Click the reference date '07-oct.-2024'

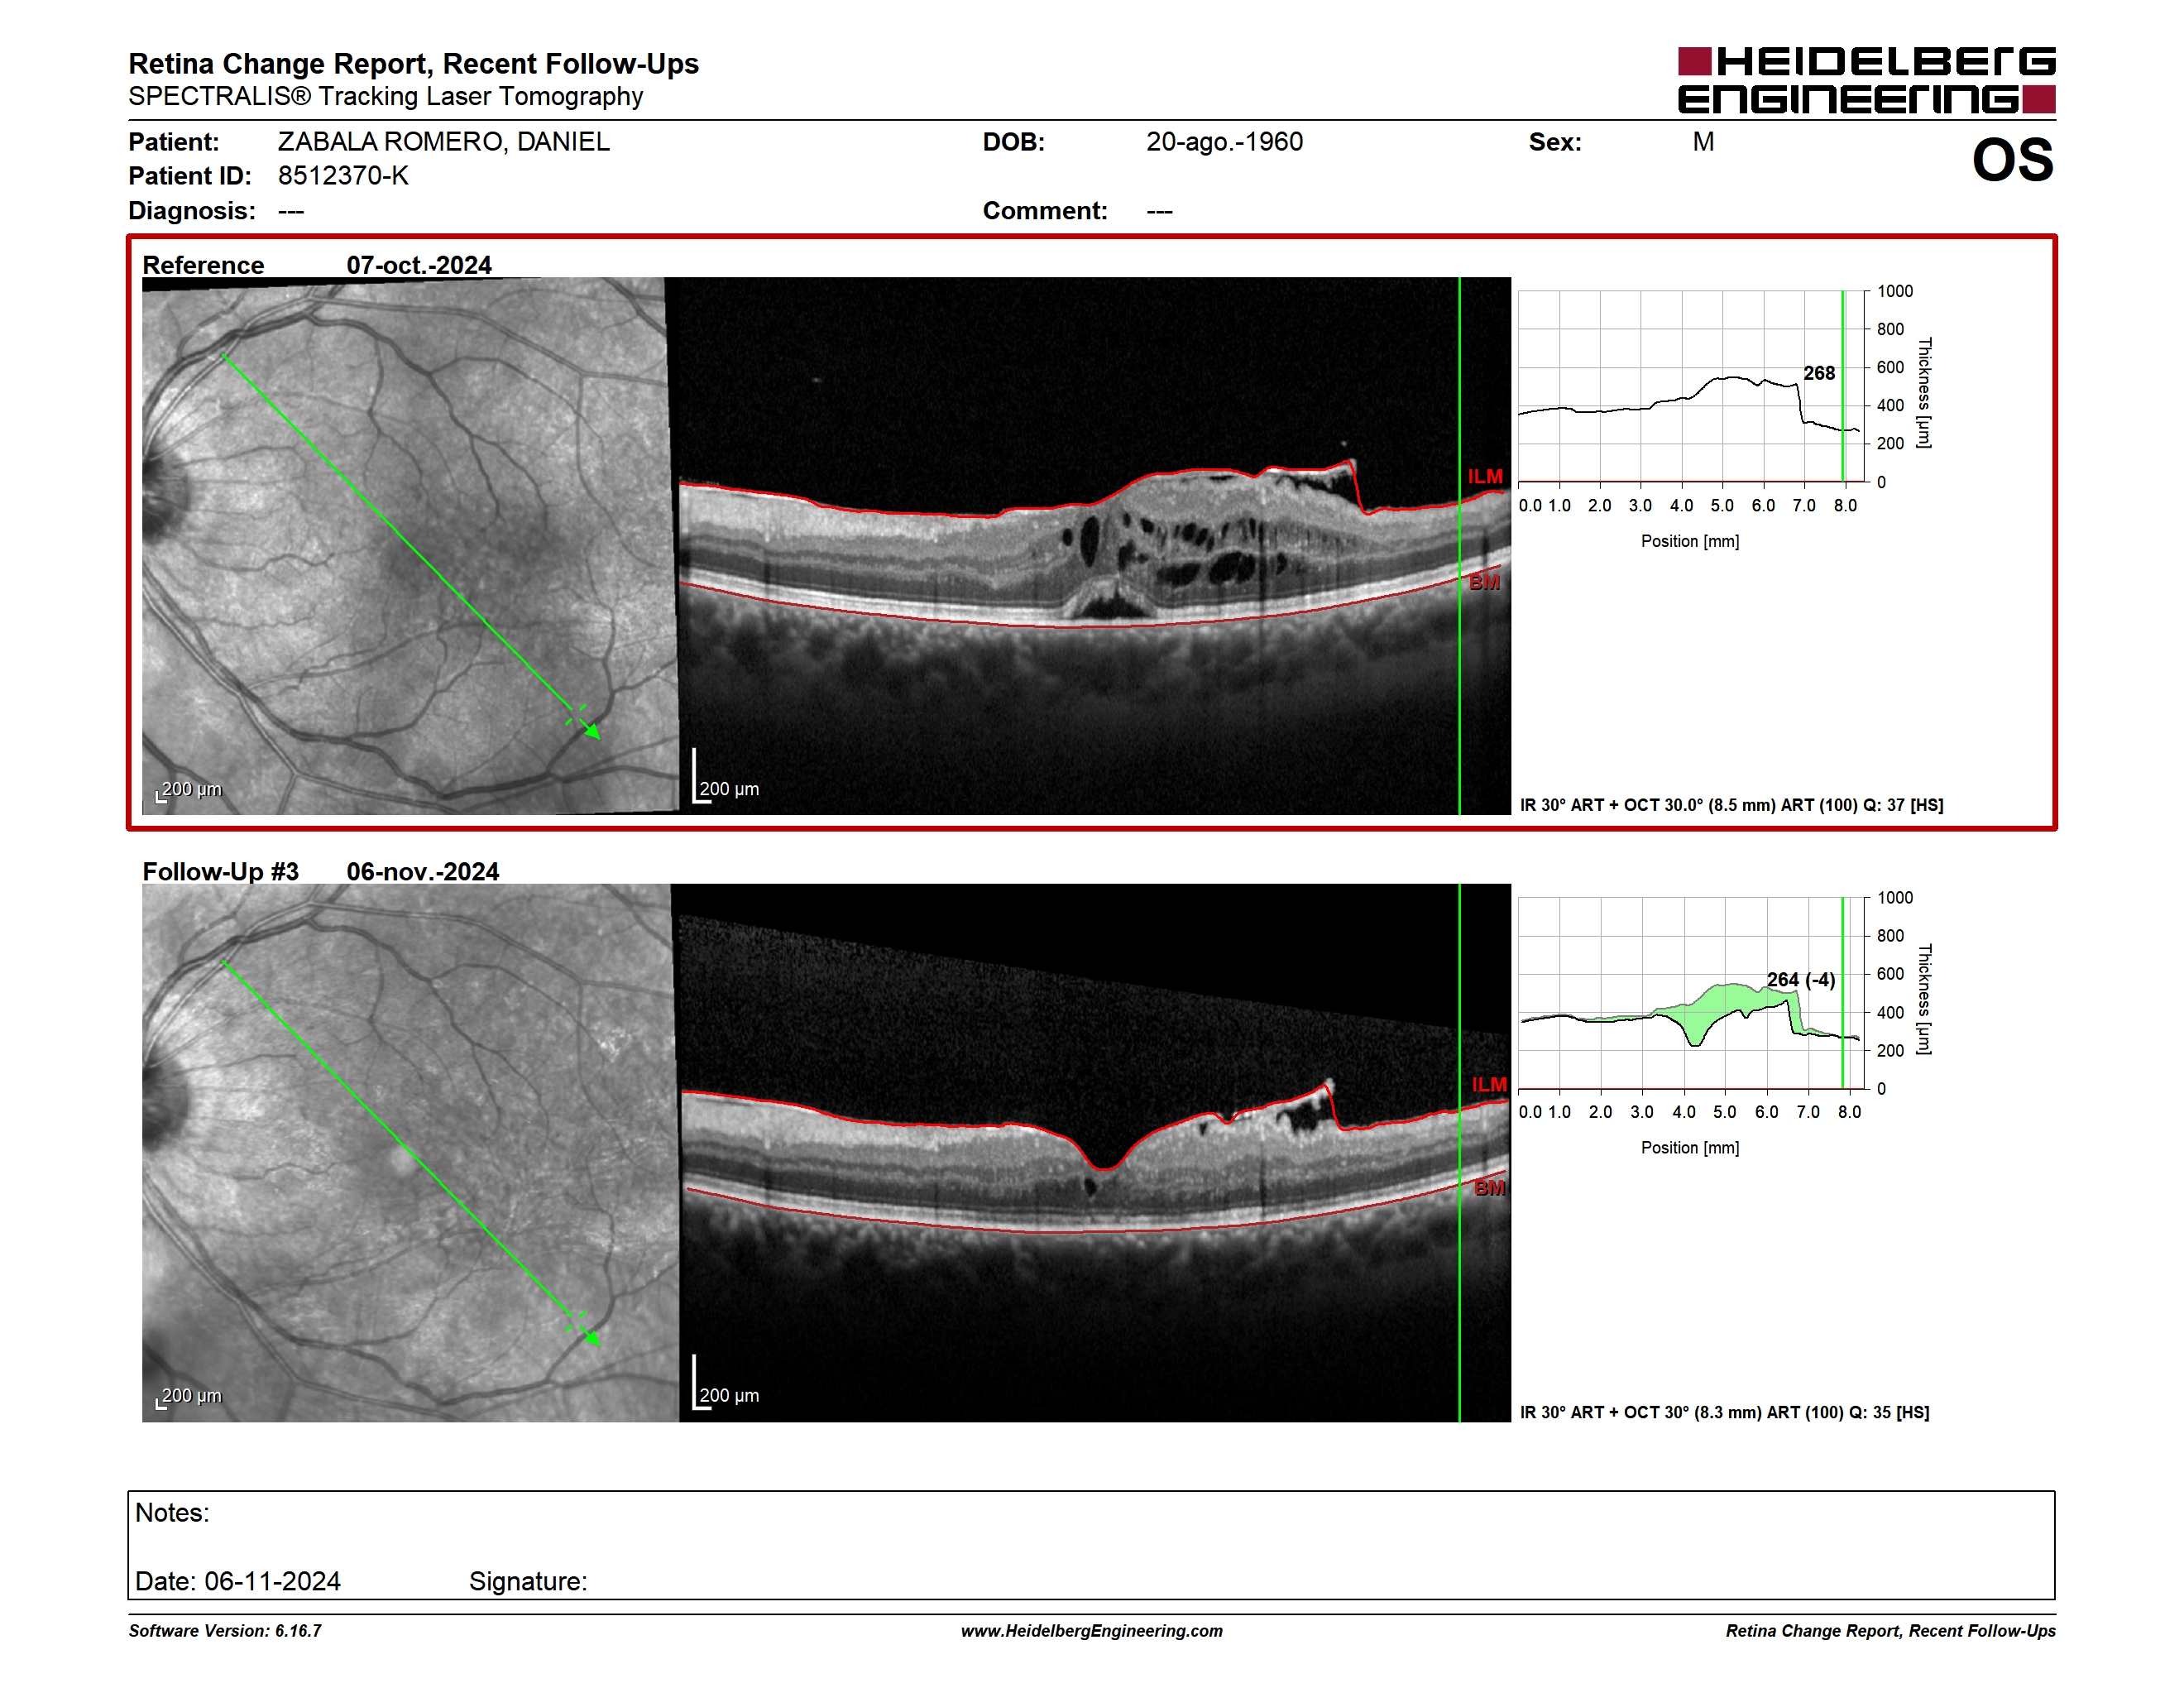coord(419,265)
